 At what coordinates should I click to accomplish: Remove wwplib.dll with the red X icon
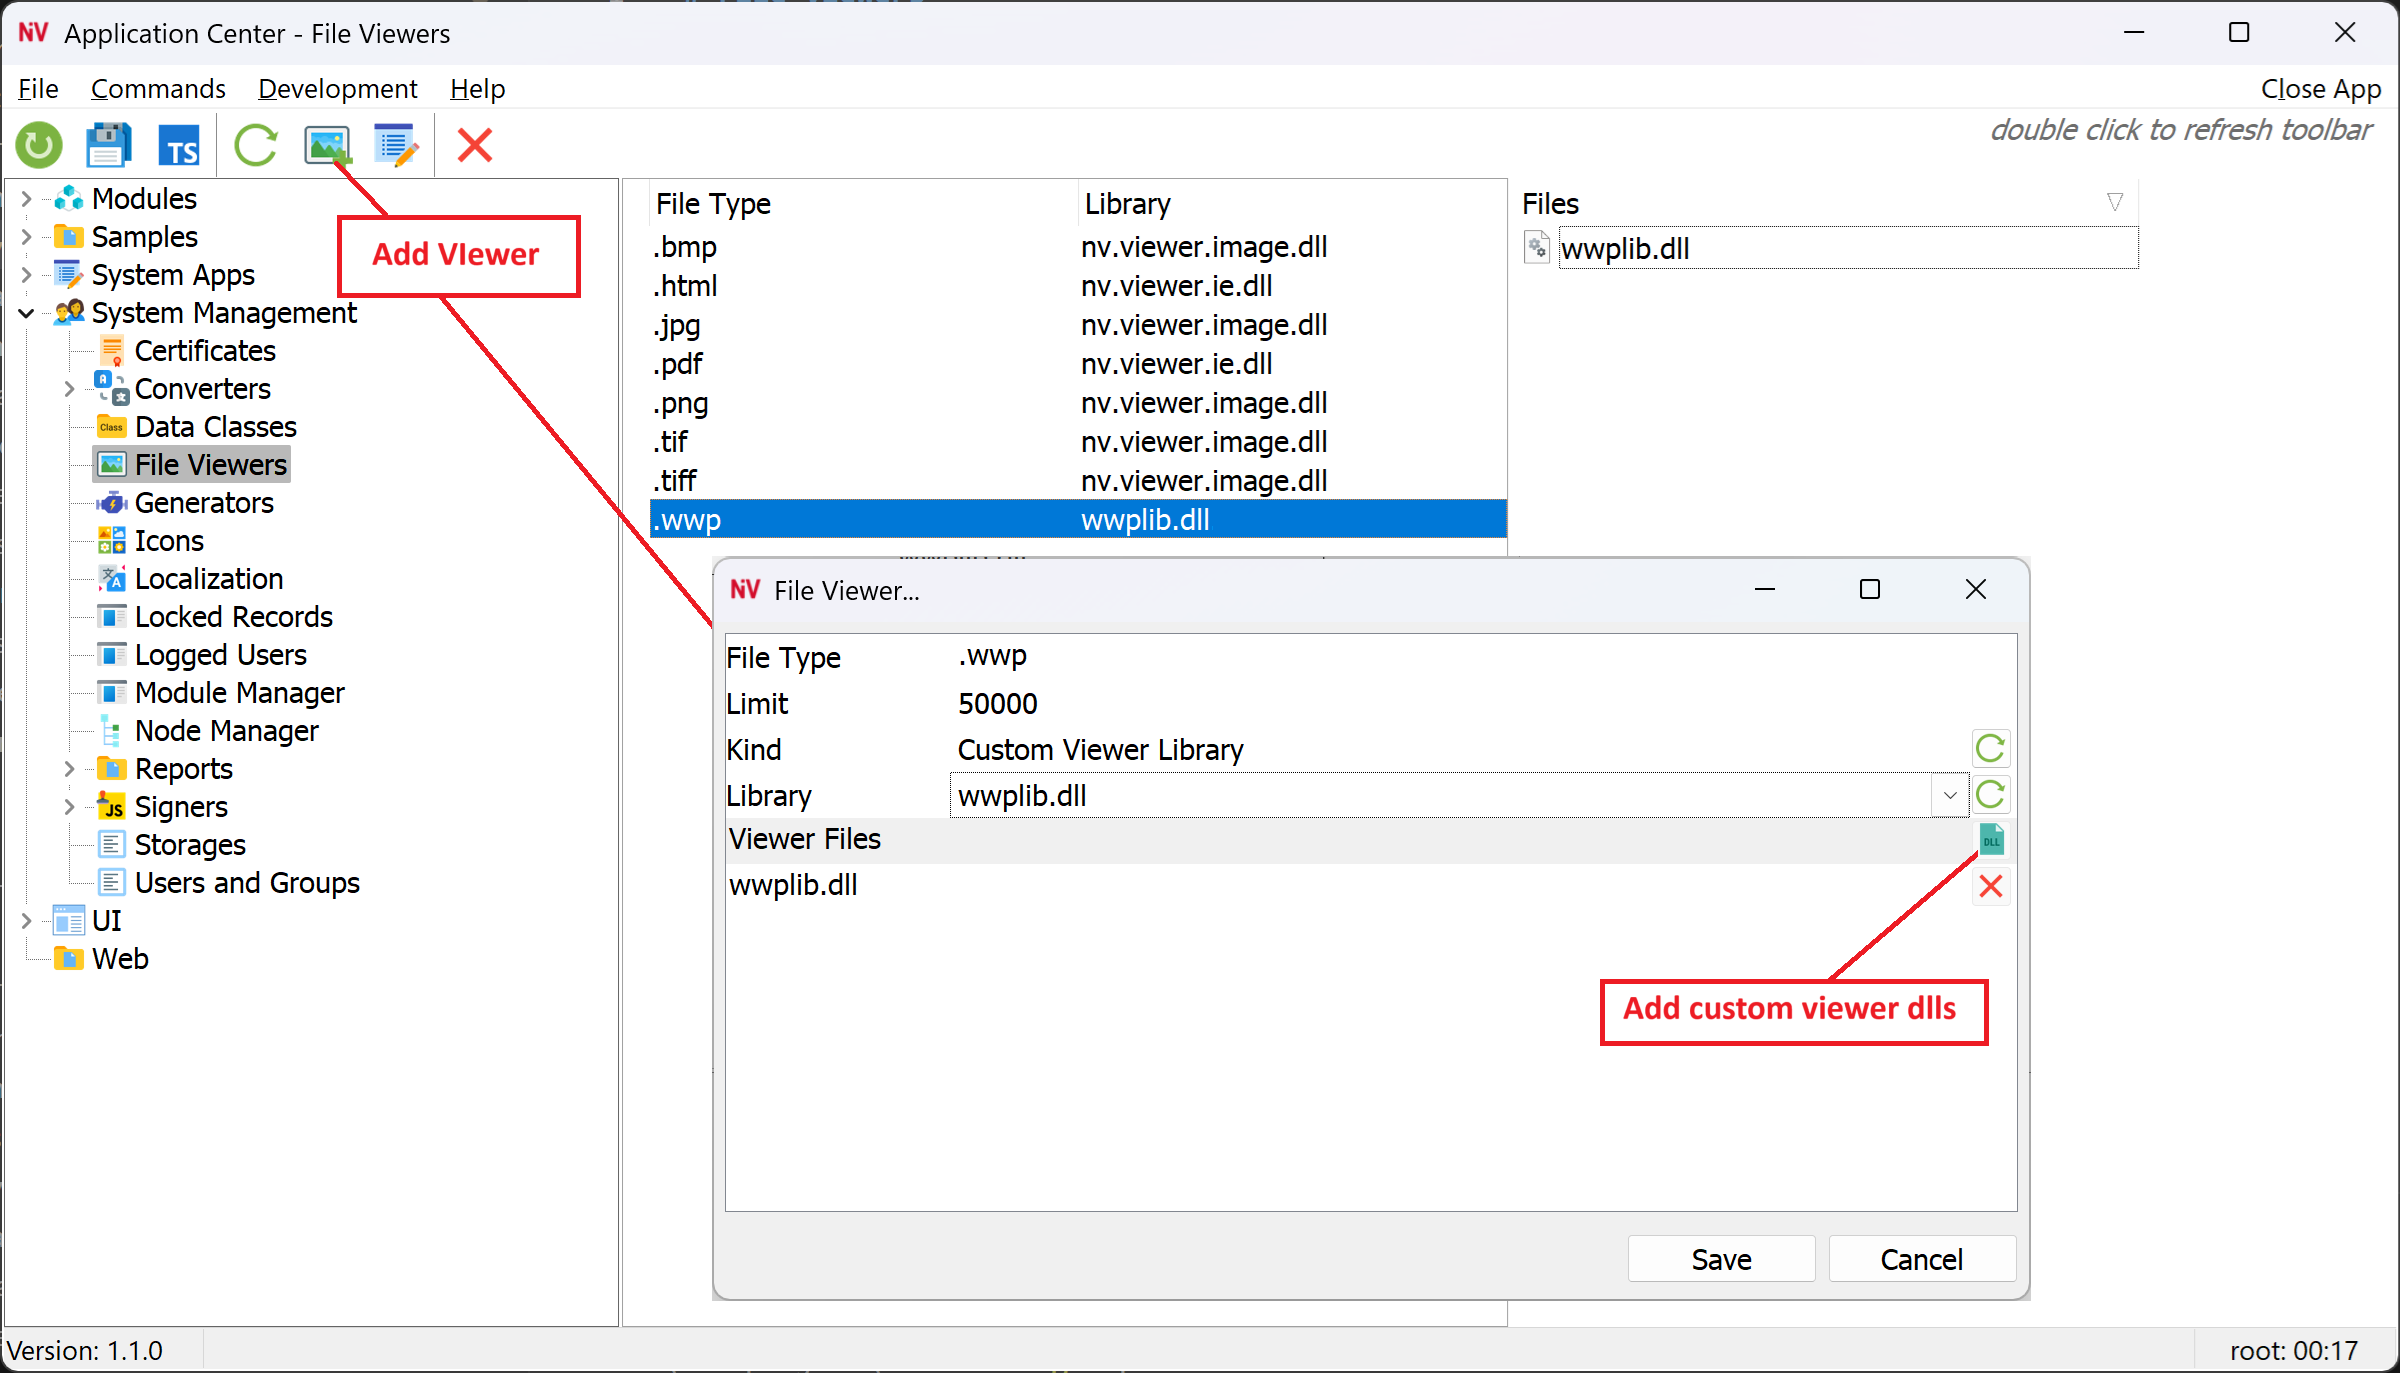(x=1991, y=886)
